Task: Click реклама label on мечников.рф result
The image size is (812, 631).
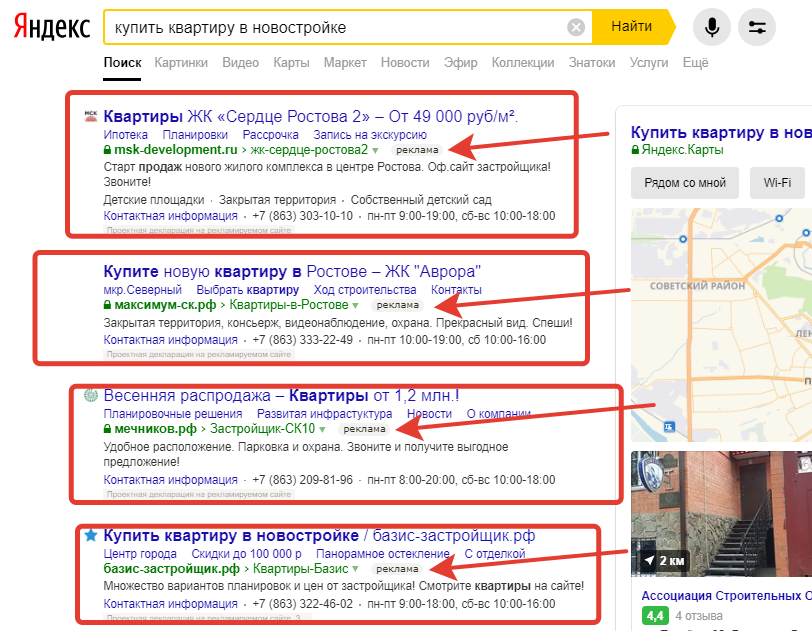Action: click(x=364, y=428)
